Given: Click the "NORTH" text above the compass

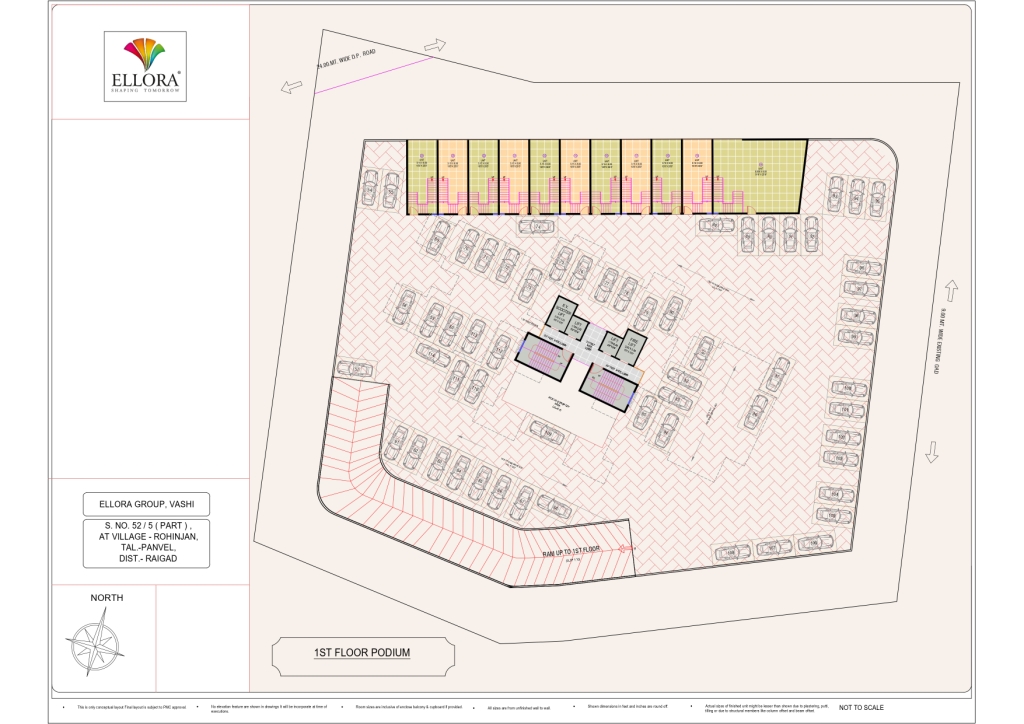Looking at the screenshot, I should point(106,598).
